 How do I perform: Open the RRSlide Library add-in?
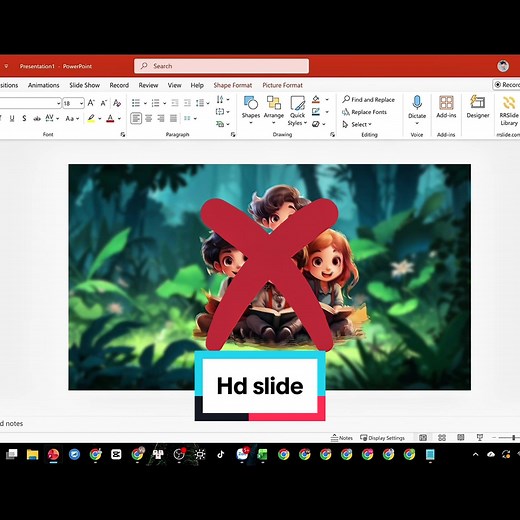[509, 111]
